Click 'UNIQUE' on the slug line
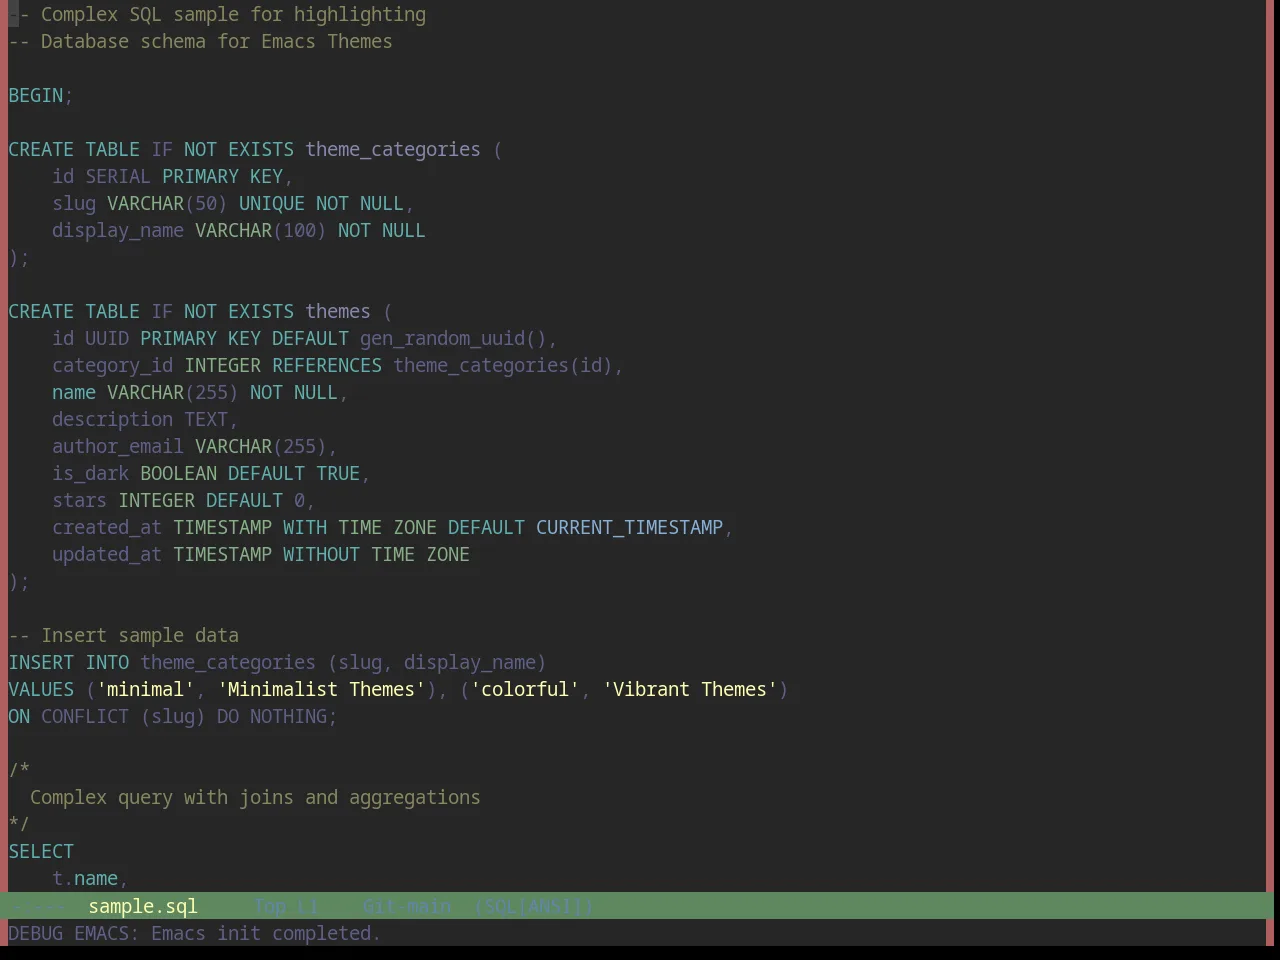This screenshot has height=960, width=1280. pos(272,204)
